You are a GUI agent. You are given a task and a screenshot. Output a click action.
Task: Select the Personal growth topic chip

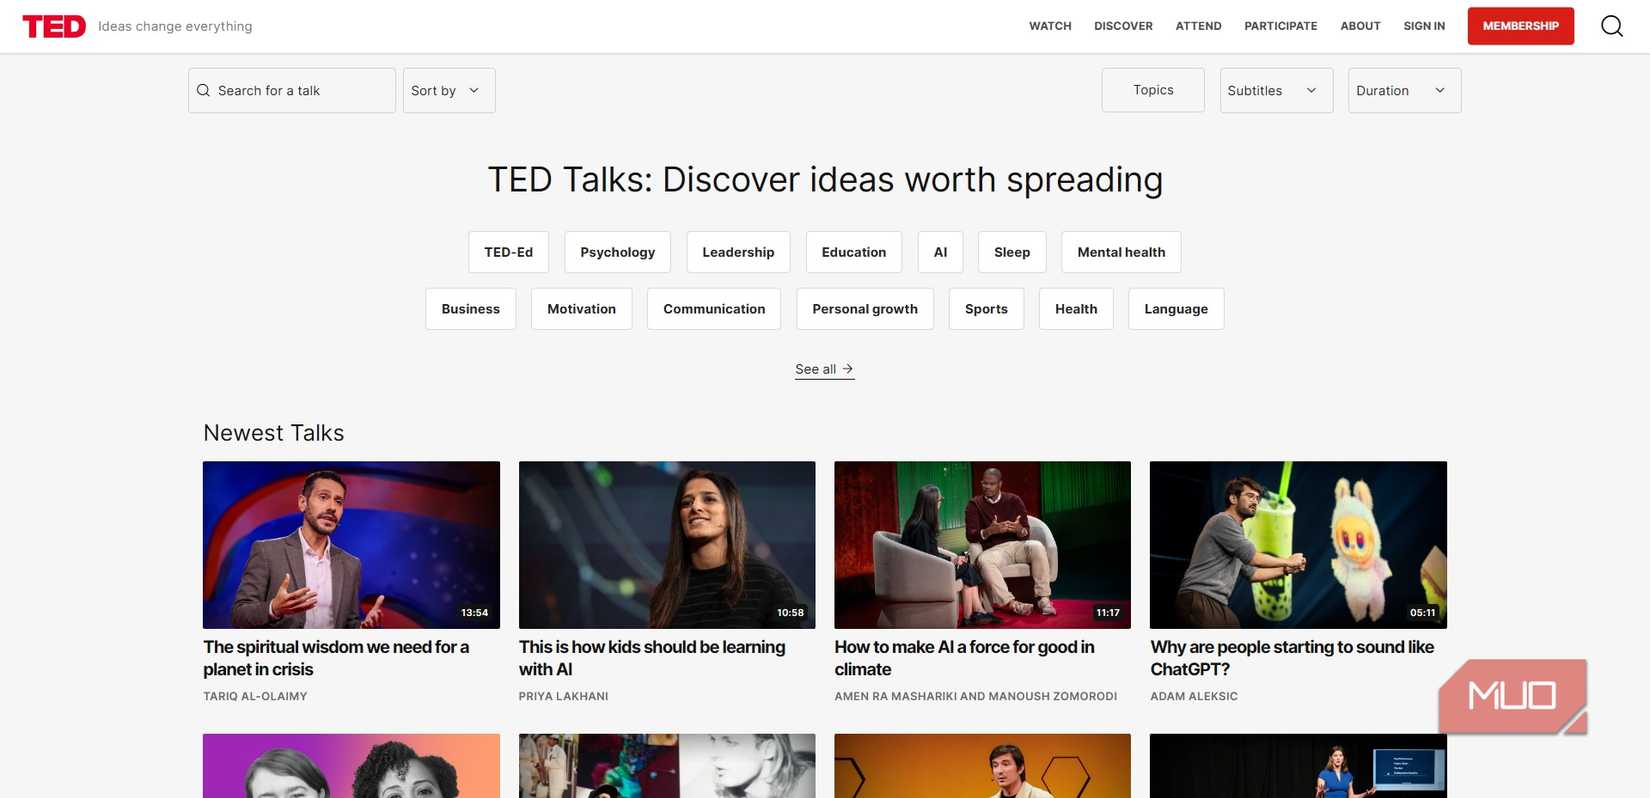[865, 309]
